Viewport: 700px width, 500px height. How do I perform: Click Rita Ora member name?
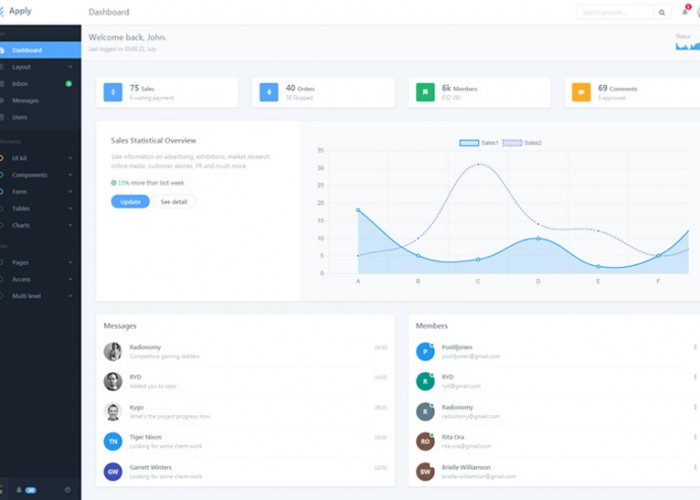tap(453, 437)
